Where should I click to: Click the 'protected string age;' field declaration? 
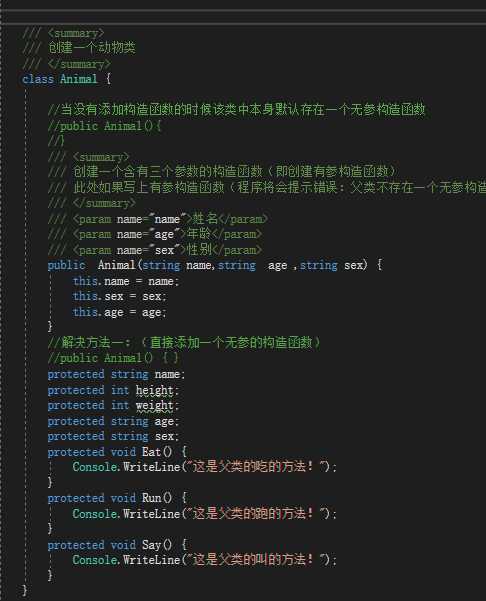coord(113,421)
